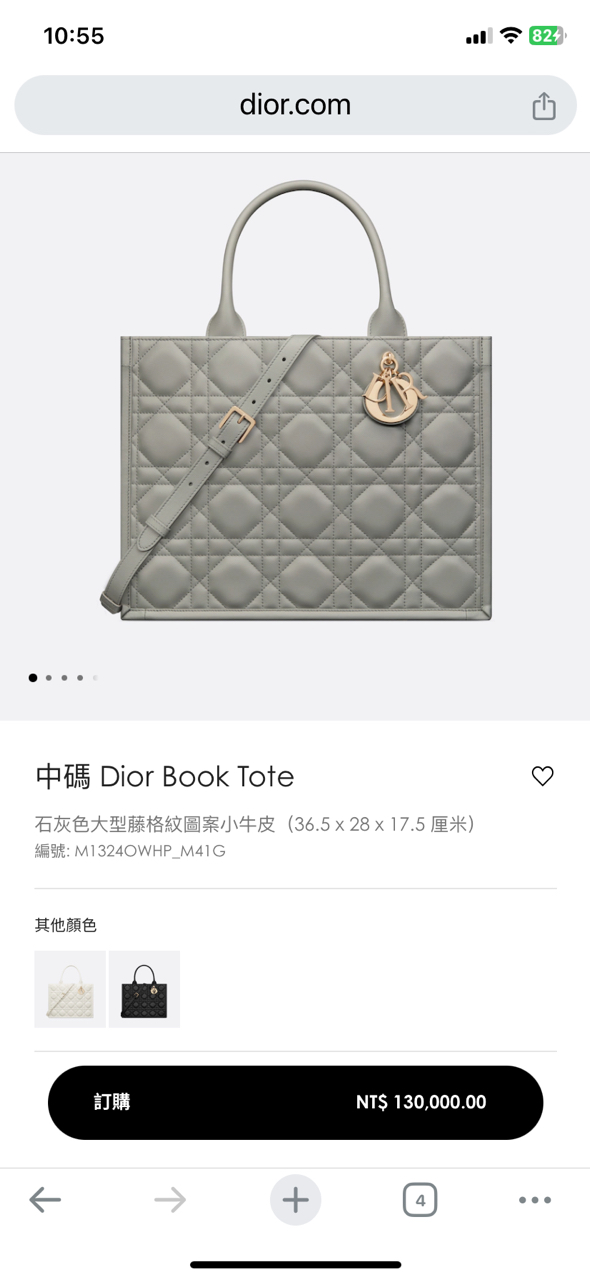This screenshot has width=590, height=1280.
Task: Open the tab switcher showing 4 tabs
Action: point(420,1200)
